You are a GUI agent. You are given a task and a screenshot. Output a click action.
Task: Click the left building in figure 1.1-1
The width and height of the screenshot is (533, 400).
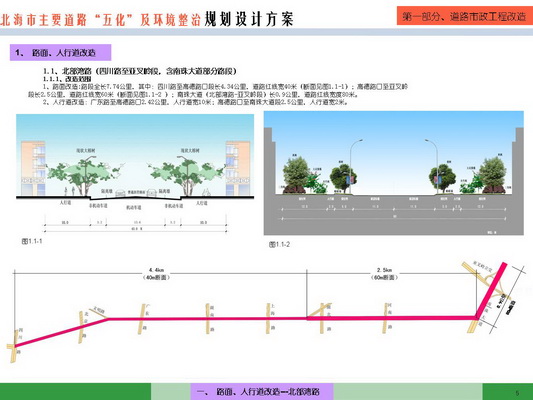(x=33, y=168)
